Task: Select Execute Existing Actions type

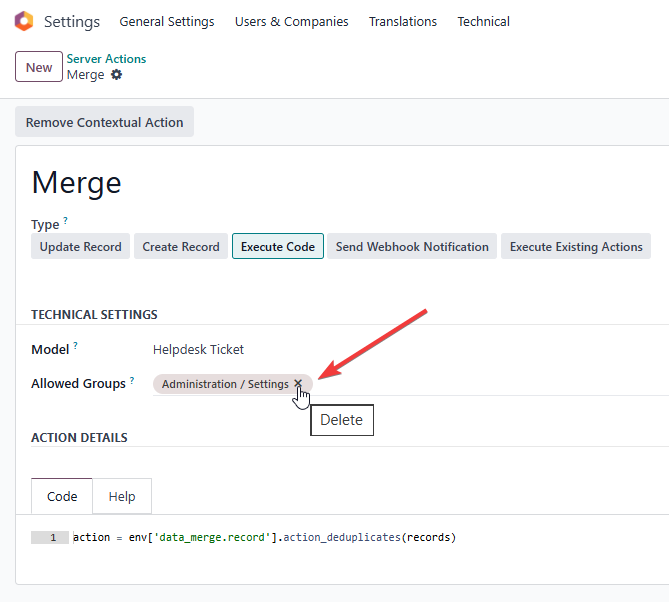Action: point(576,247)
